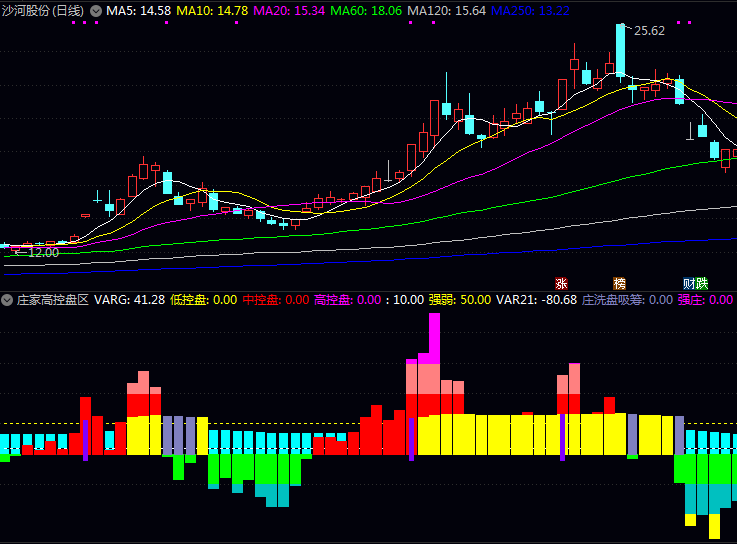
Task: Click the 榜 marker icon
Action: (619, 283)
